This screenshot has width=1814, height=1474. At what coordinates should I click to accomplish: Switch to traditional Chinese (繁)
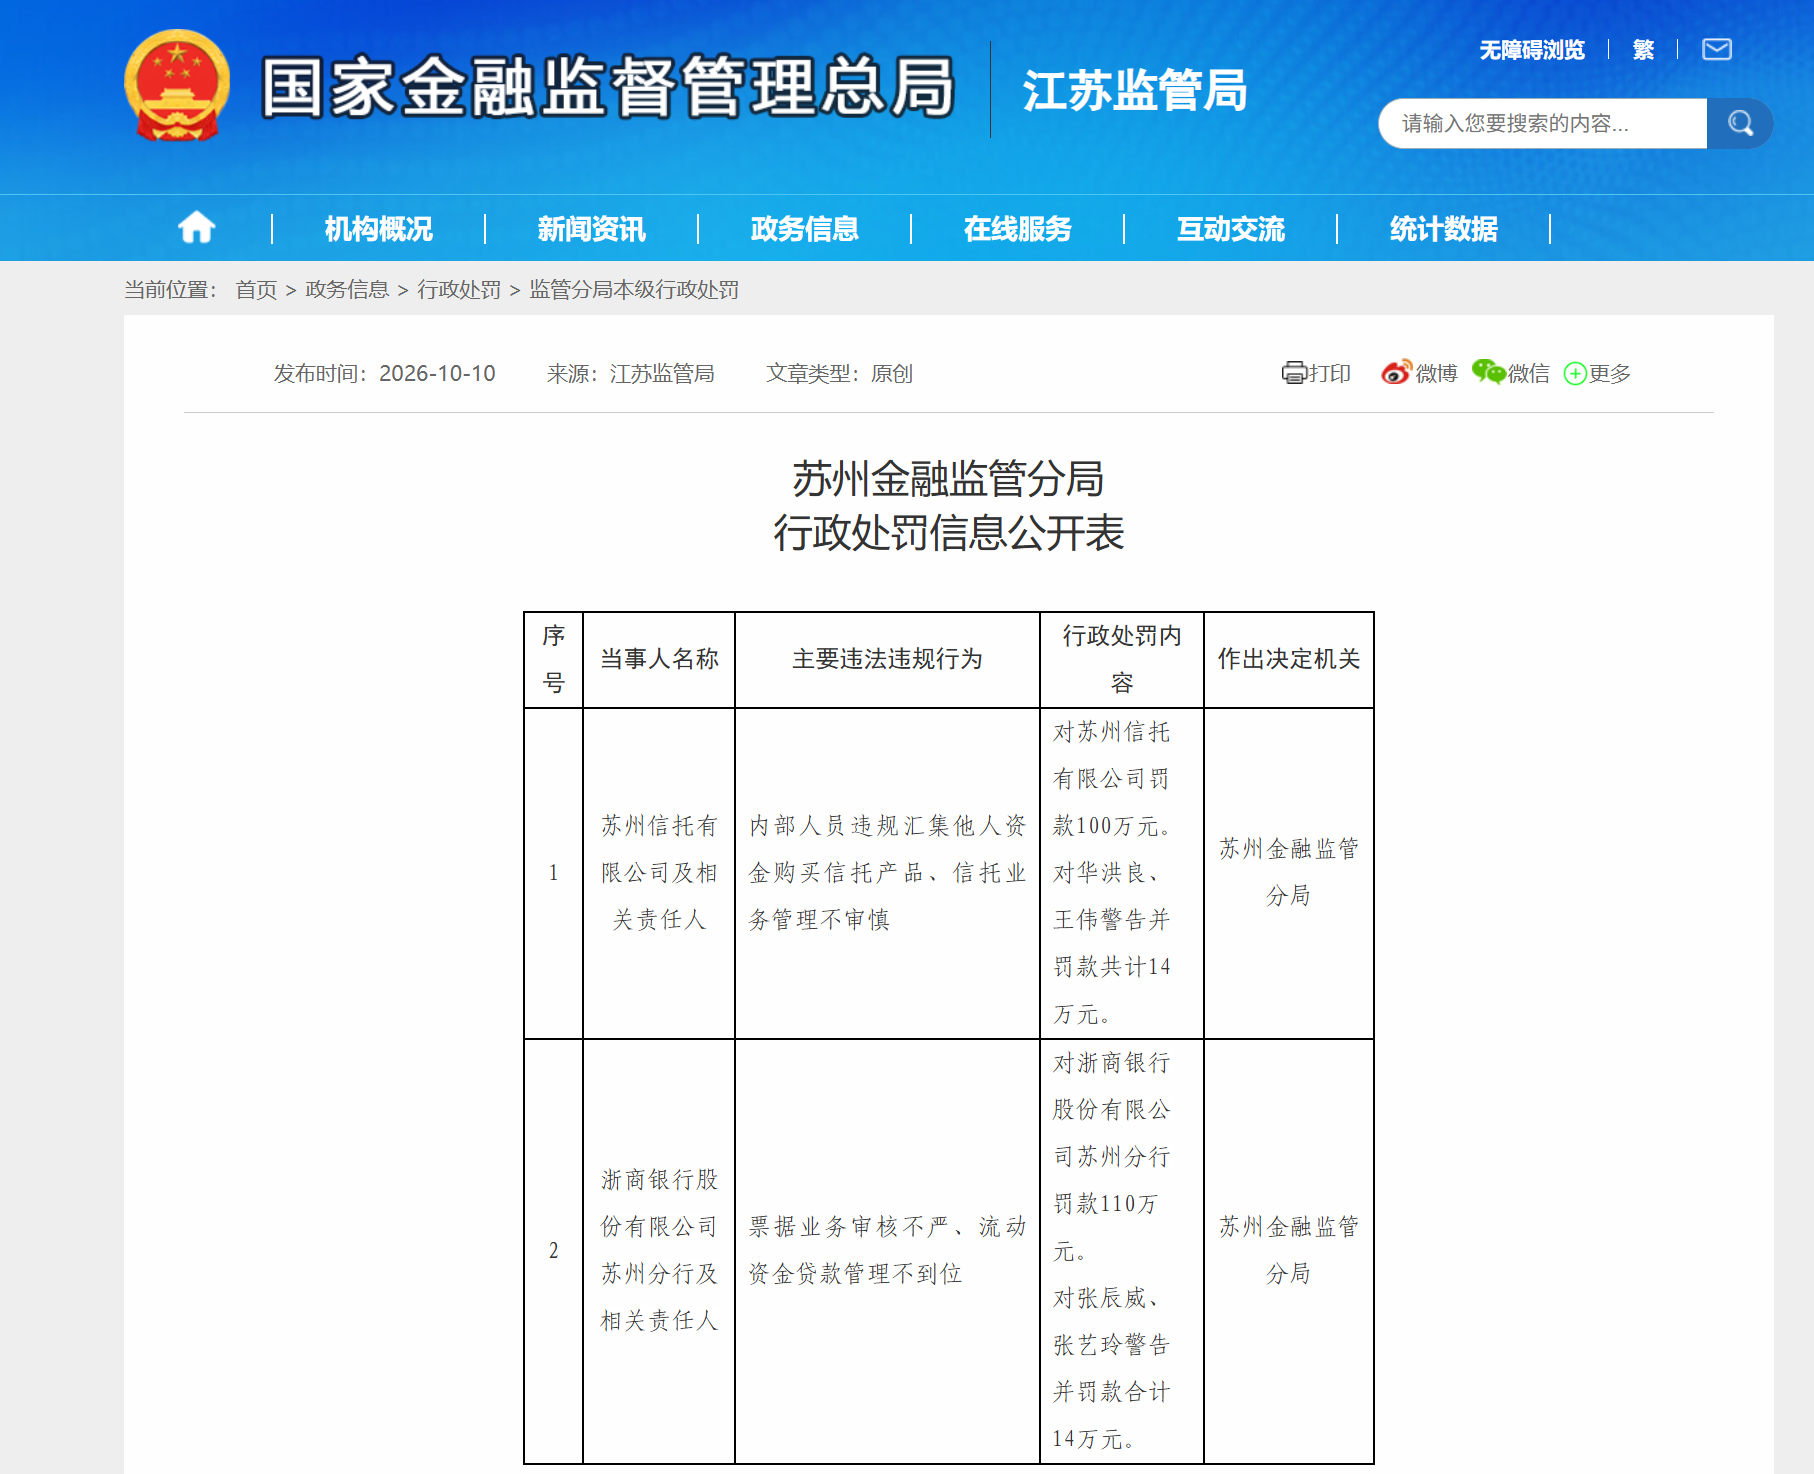click(x=1643, y=50)
